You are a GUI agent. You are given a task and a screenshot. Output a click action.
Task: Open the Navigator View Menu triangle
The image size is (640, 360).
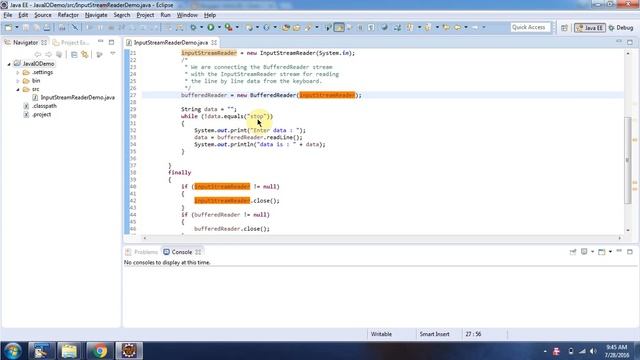pos(113,54)
